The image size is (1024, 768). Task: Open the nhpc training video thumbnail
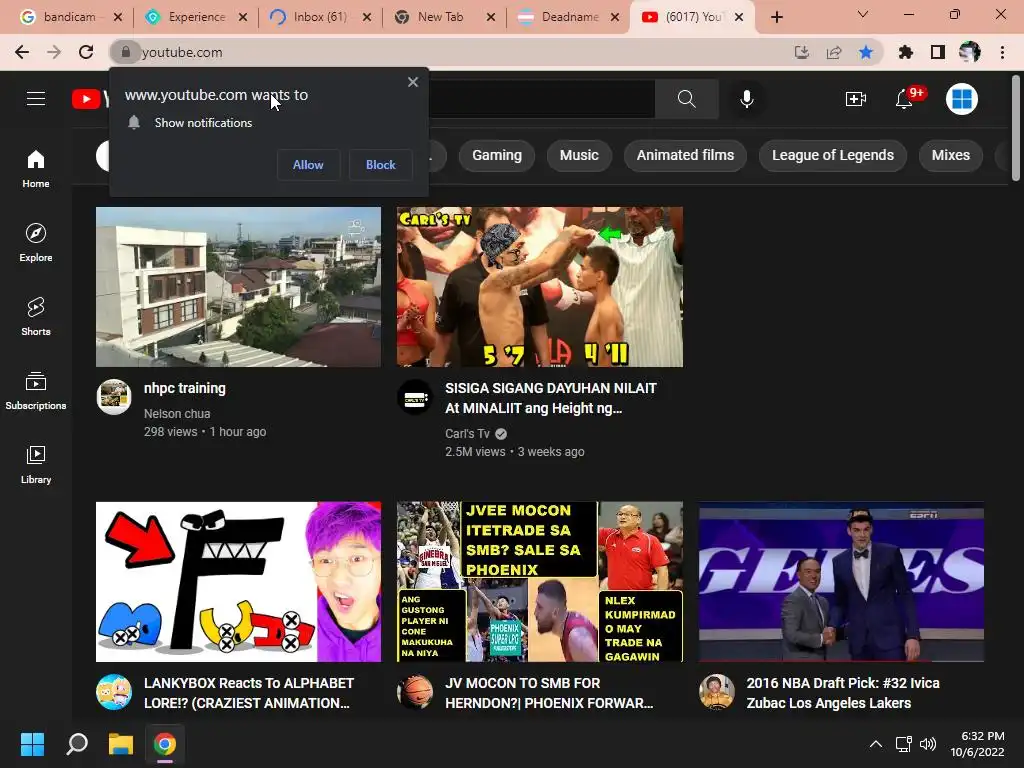coord(238,287)
